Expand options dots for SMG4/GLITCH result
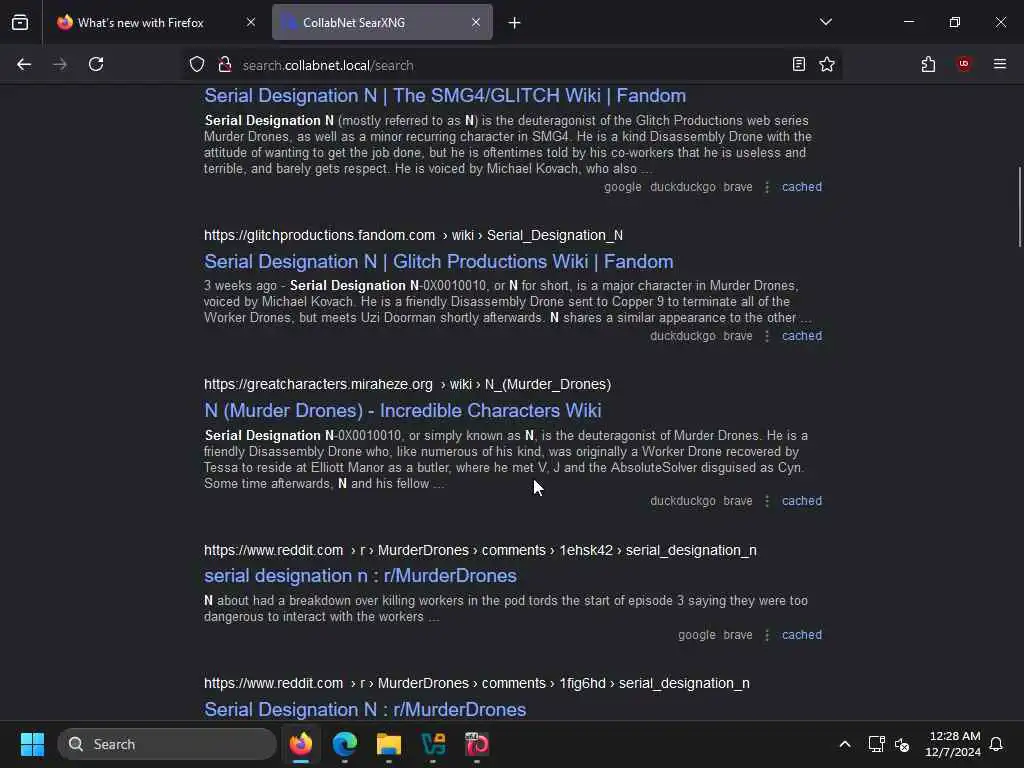The width and height of the screenshot is (1024, 768). [767, 187]
